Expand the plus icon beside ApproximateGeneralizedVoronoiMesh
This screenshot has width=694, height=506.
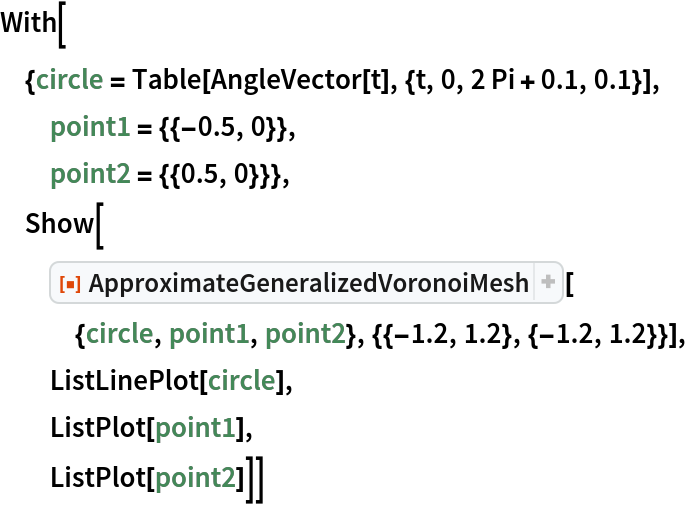[548, 284]
